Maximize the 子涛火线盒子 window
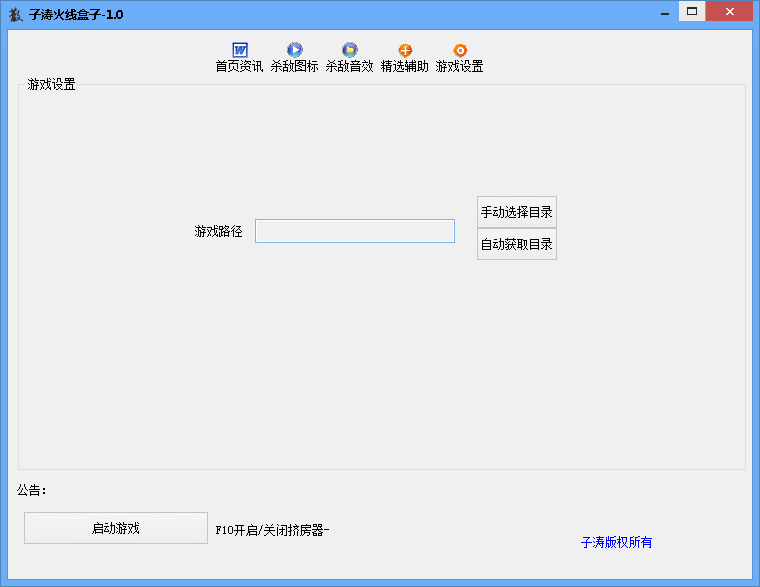This screenshot has width=760, height=587. point(691,12)
